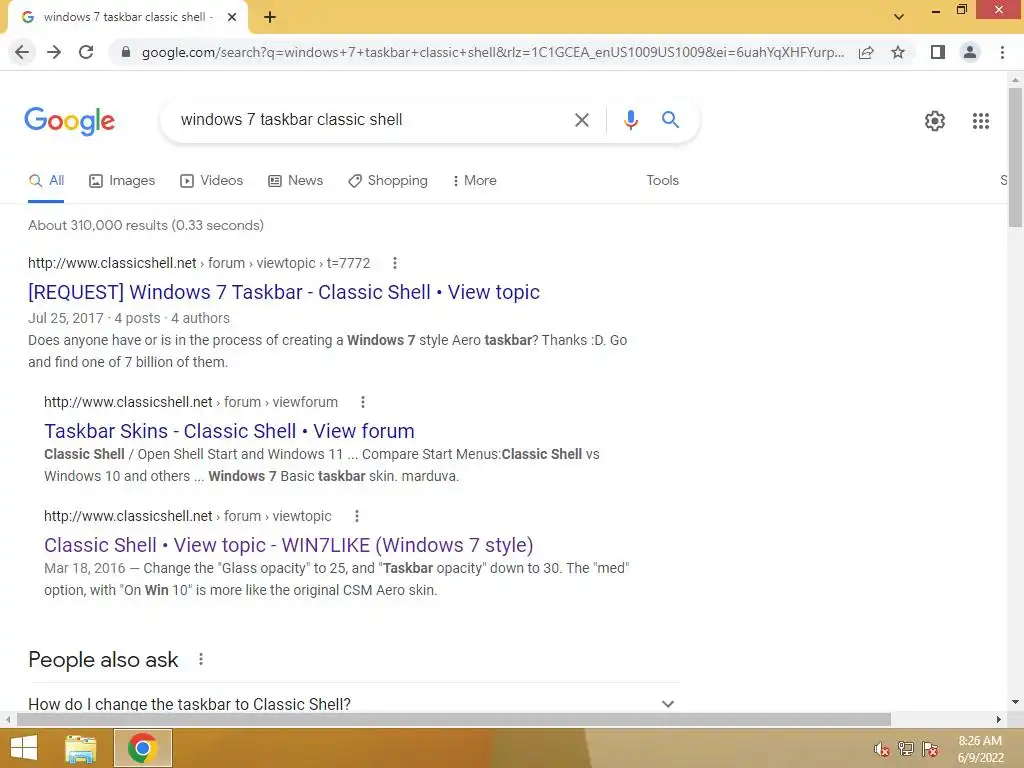Submit search with the magnifier icon

[670, 120]
